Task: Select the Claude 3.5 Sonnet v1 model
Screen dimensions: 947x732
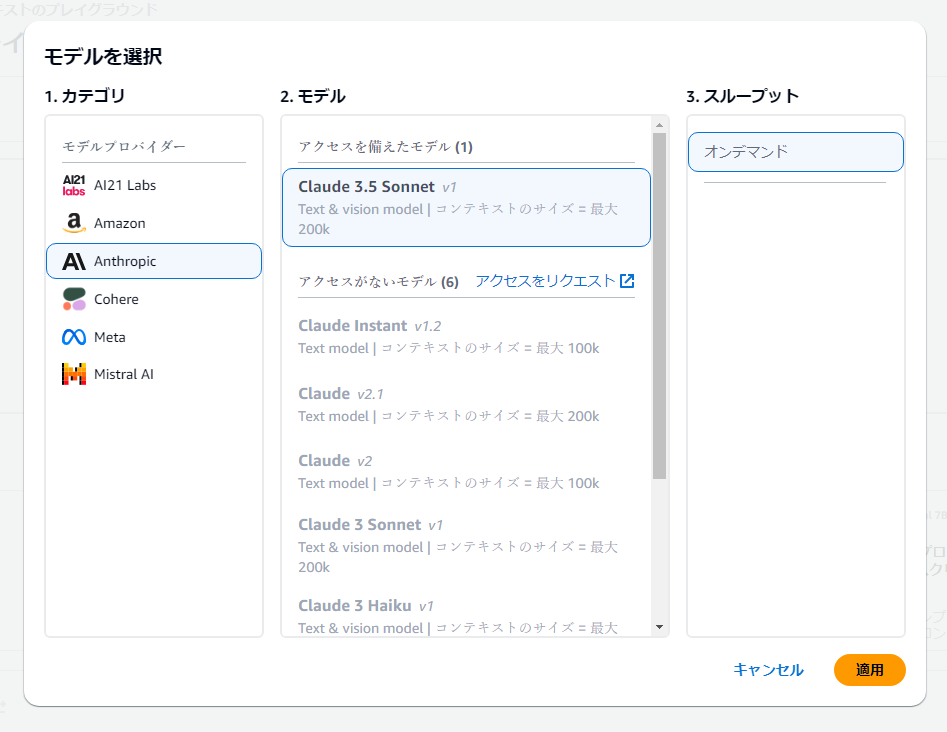Action: 466,207
